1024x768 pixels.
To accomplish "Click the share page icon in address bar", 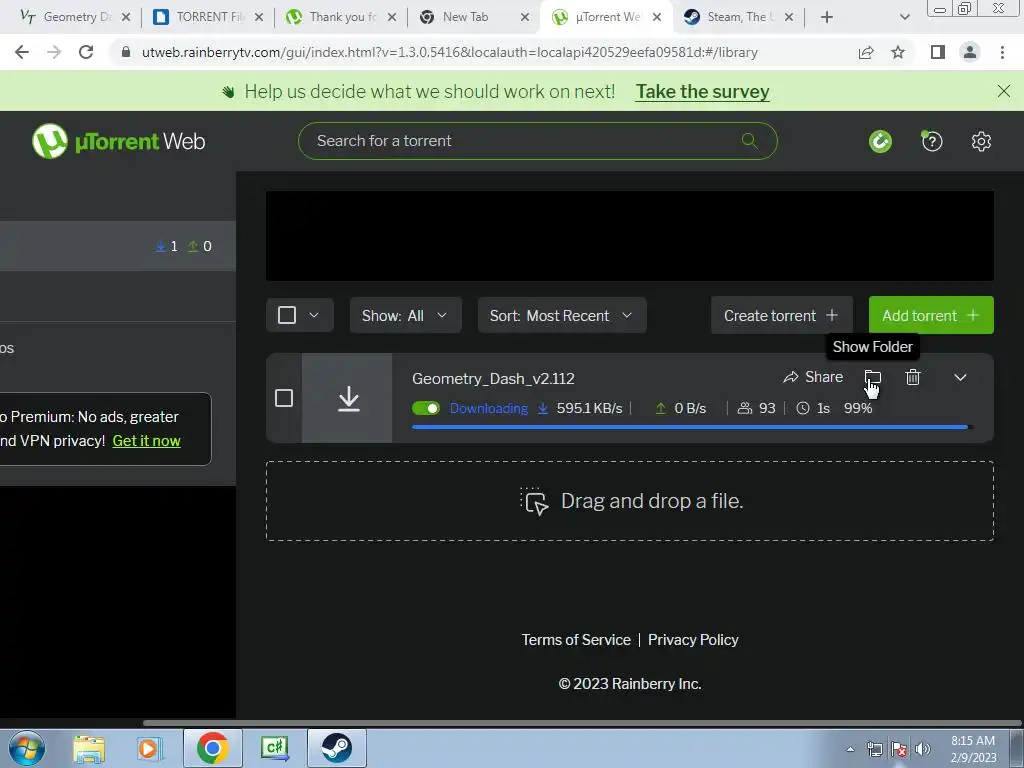I will [866, 52].
